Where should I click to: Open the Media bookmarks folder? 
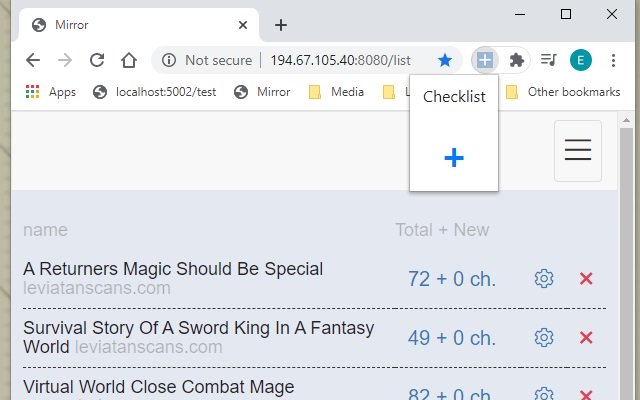click(336, 92)
